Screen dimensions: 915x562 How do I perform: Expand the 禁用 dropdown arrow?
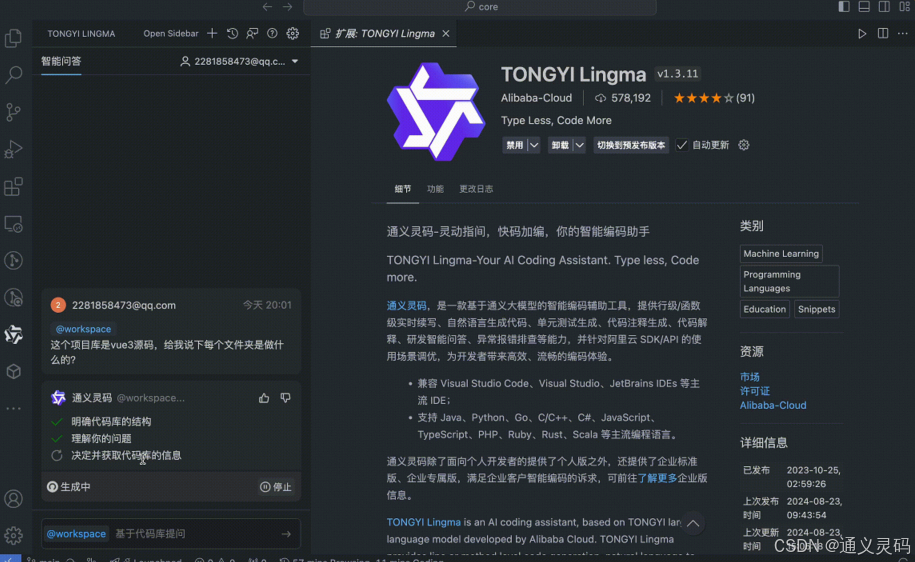click(534, 145)
